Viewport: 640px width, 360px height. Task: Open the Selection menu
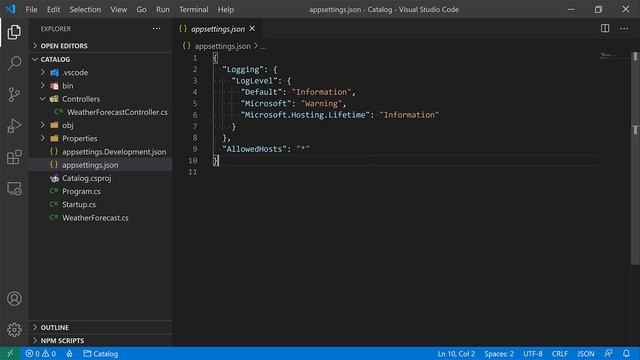(85, 9)
